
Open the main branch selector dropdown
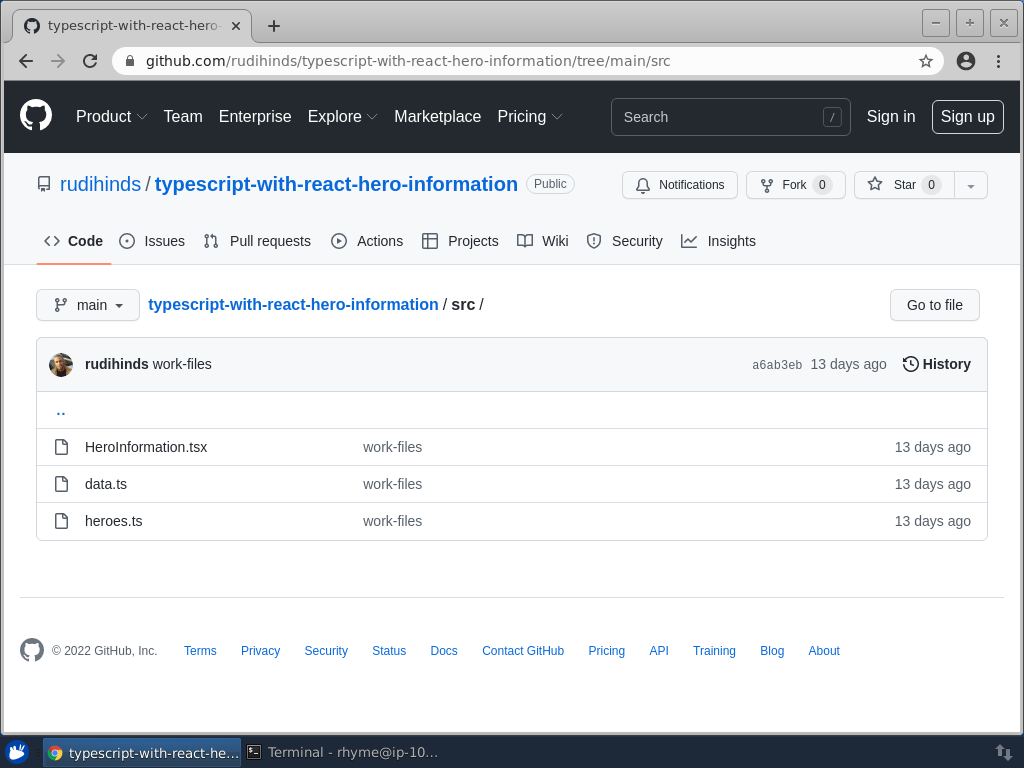point(88,305)
